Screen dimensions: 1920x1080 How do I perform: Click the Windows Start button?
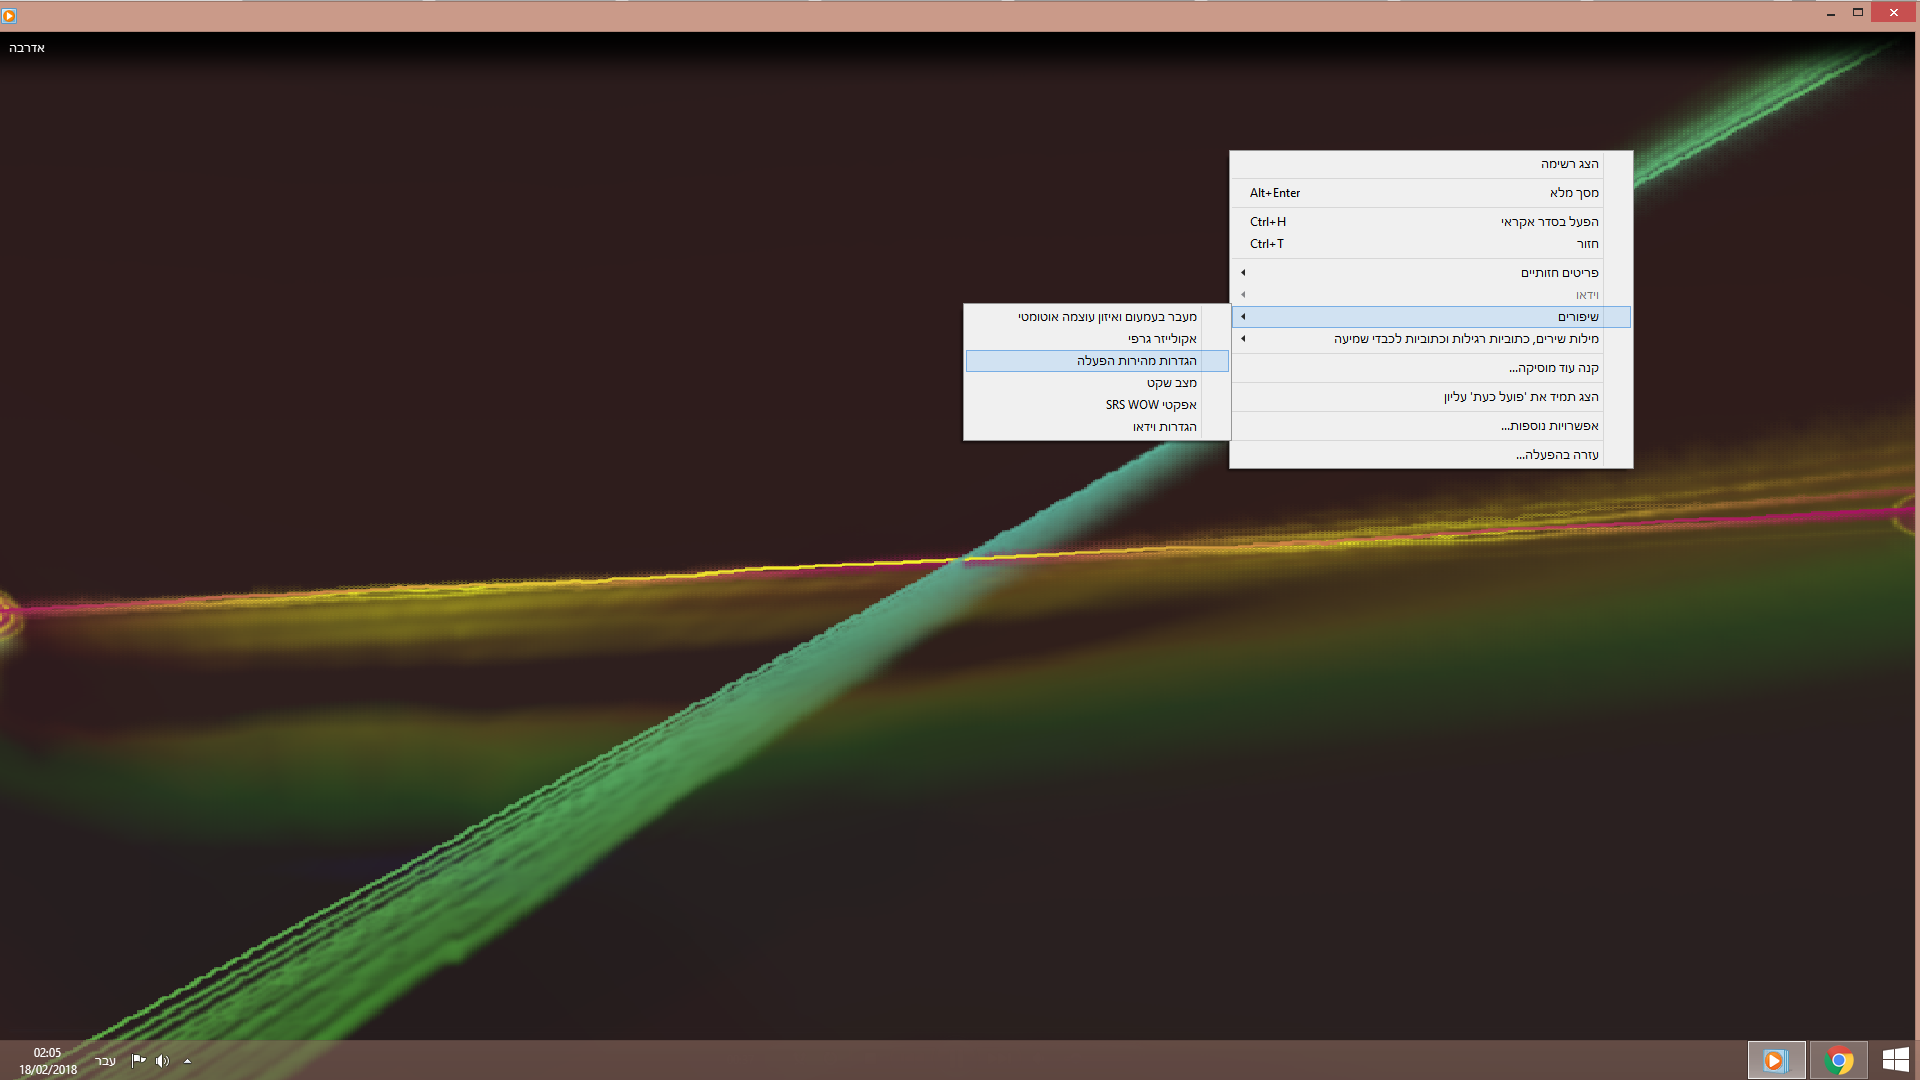(1895, 1060)
